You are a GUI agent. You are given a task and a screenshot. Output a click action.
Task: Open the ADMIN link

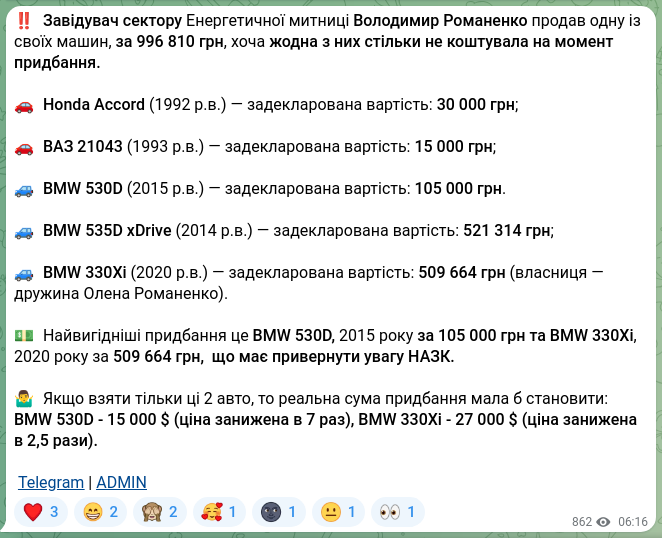coord(121,482)
